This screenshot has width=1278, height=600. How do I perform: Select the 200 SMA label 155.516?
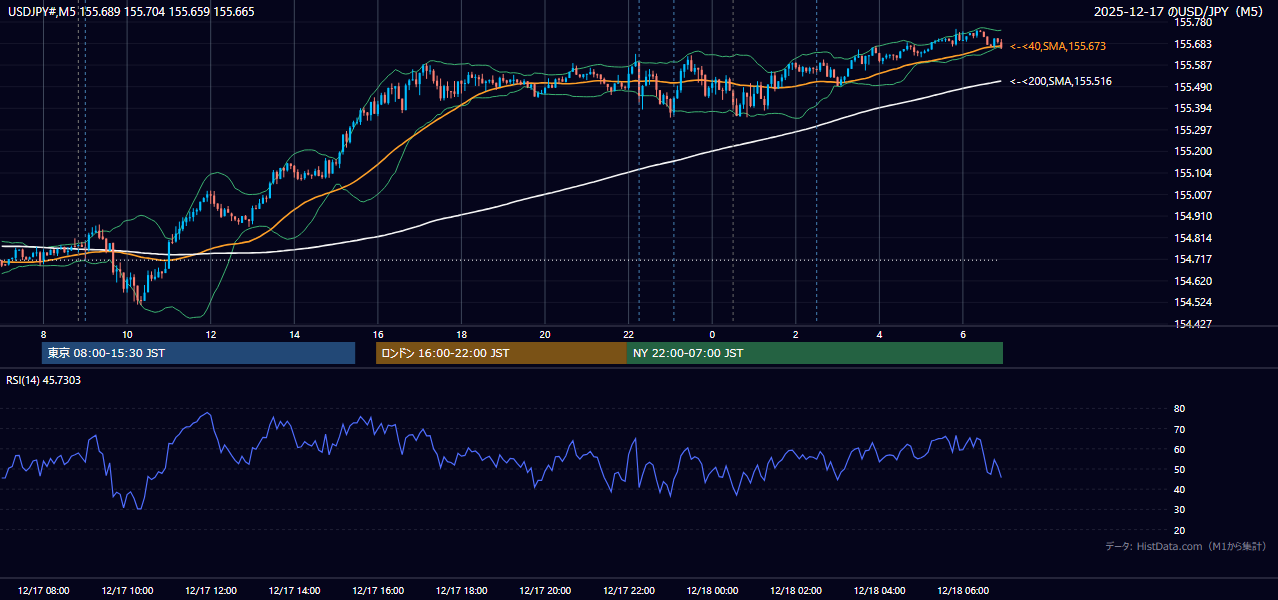(1061, 81)
